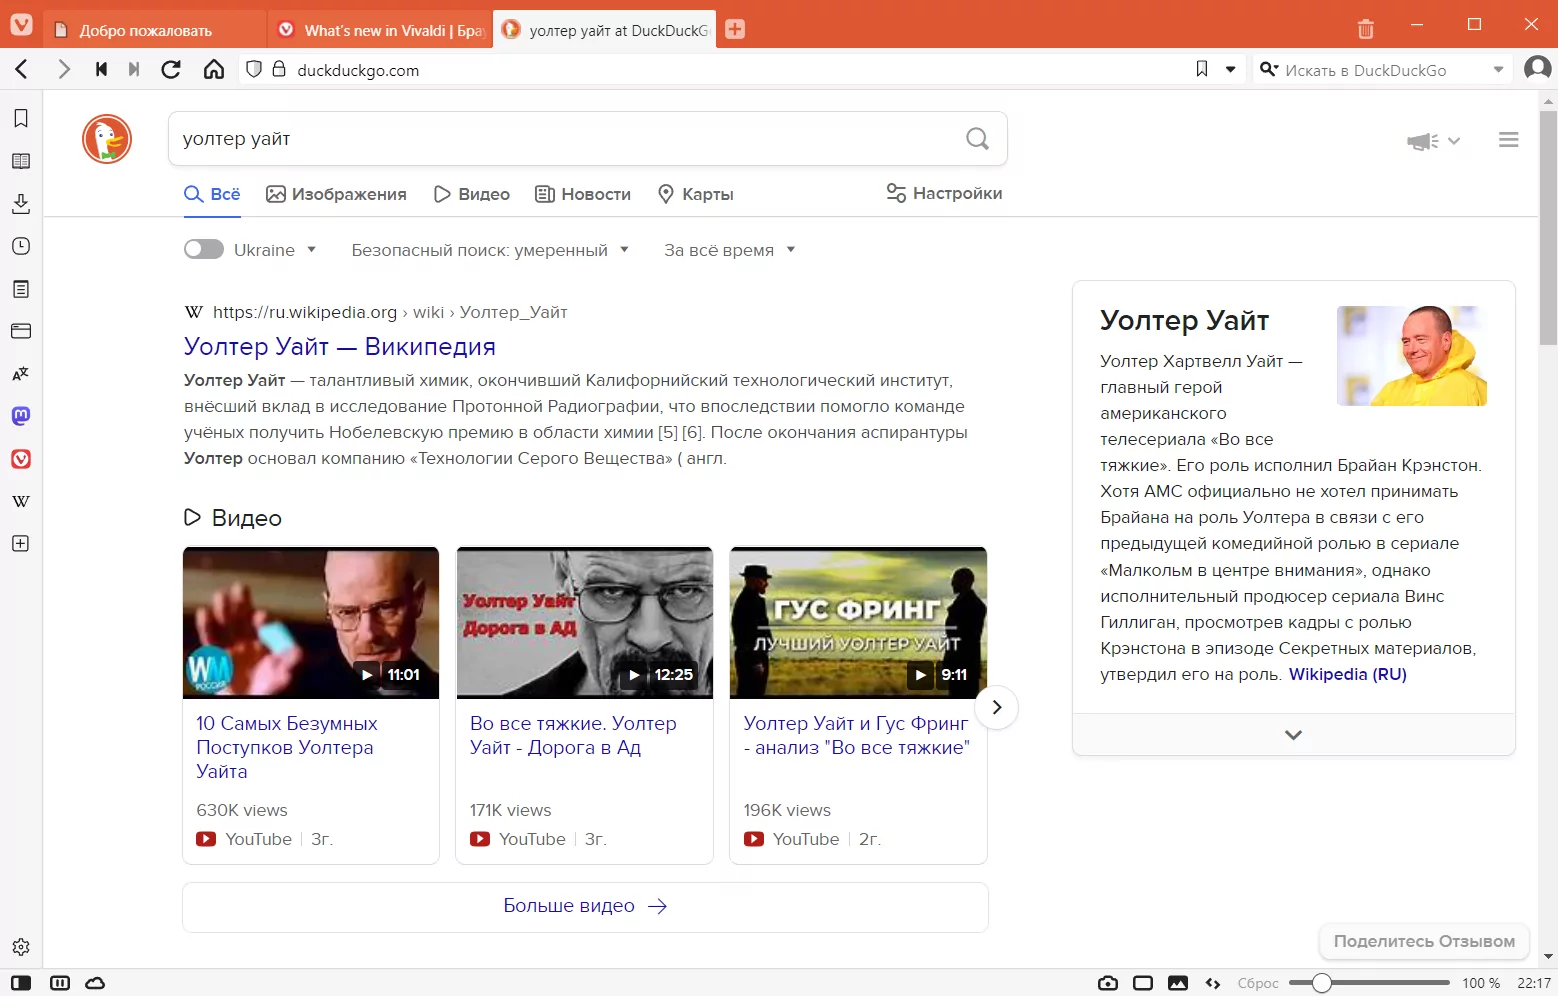Screen dimensions: 1558x996
Task: Open Vivaldi settings gear
Action: click(21, 947)
